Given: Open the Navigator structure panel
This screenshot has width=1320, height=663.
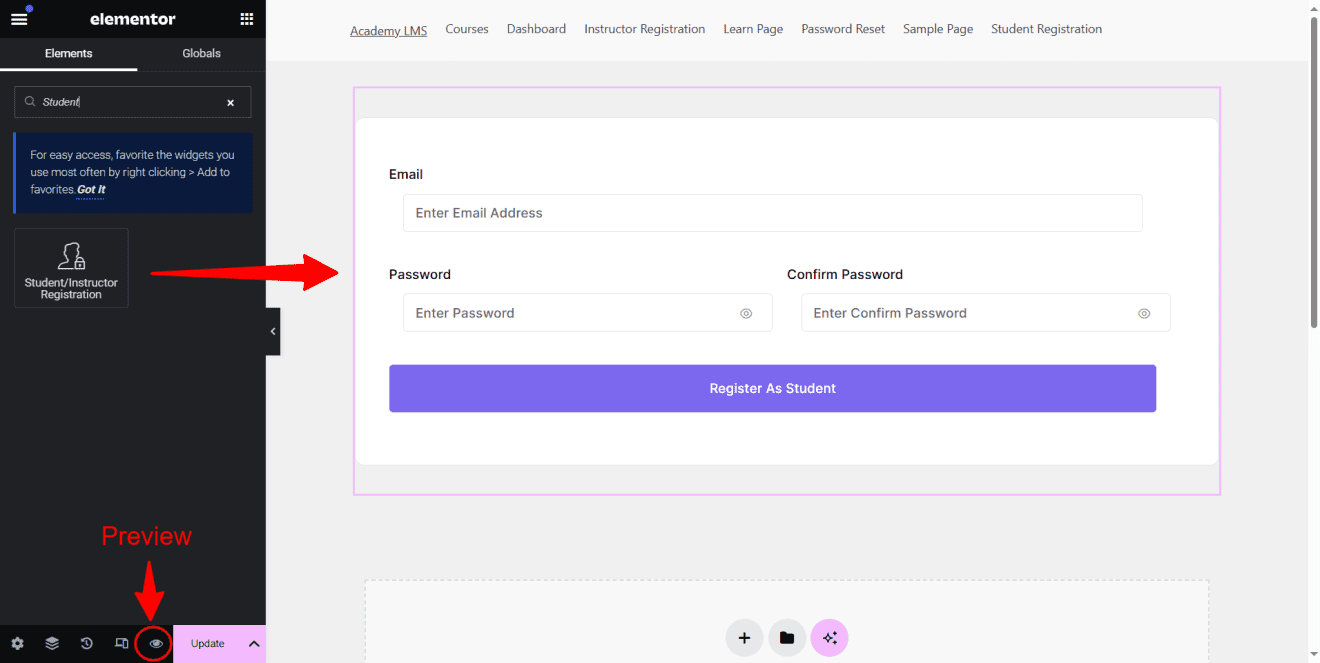Looking at the screenshot, I should point(51,643).
